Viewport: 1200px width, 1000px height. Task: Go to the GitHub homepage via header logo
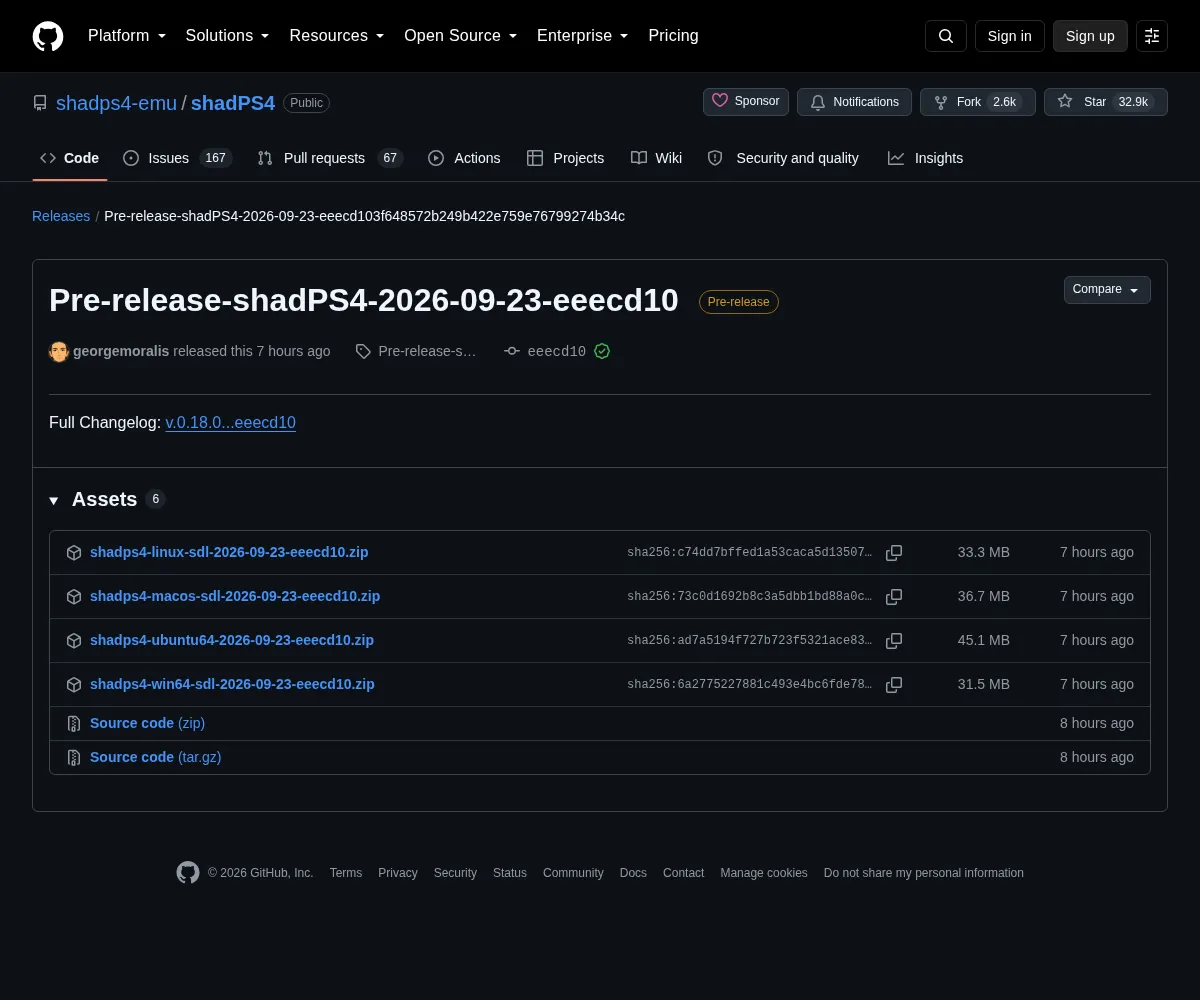coord(48,36)
